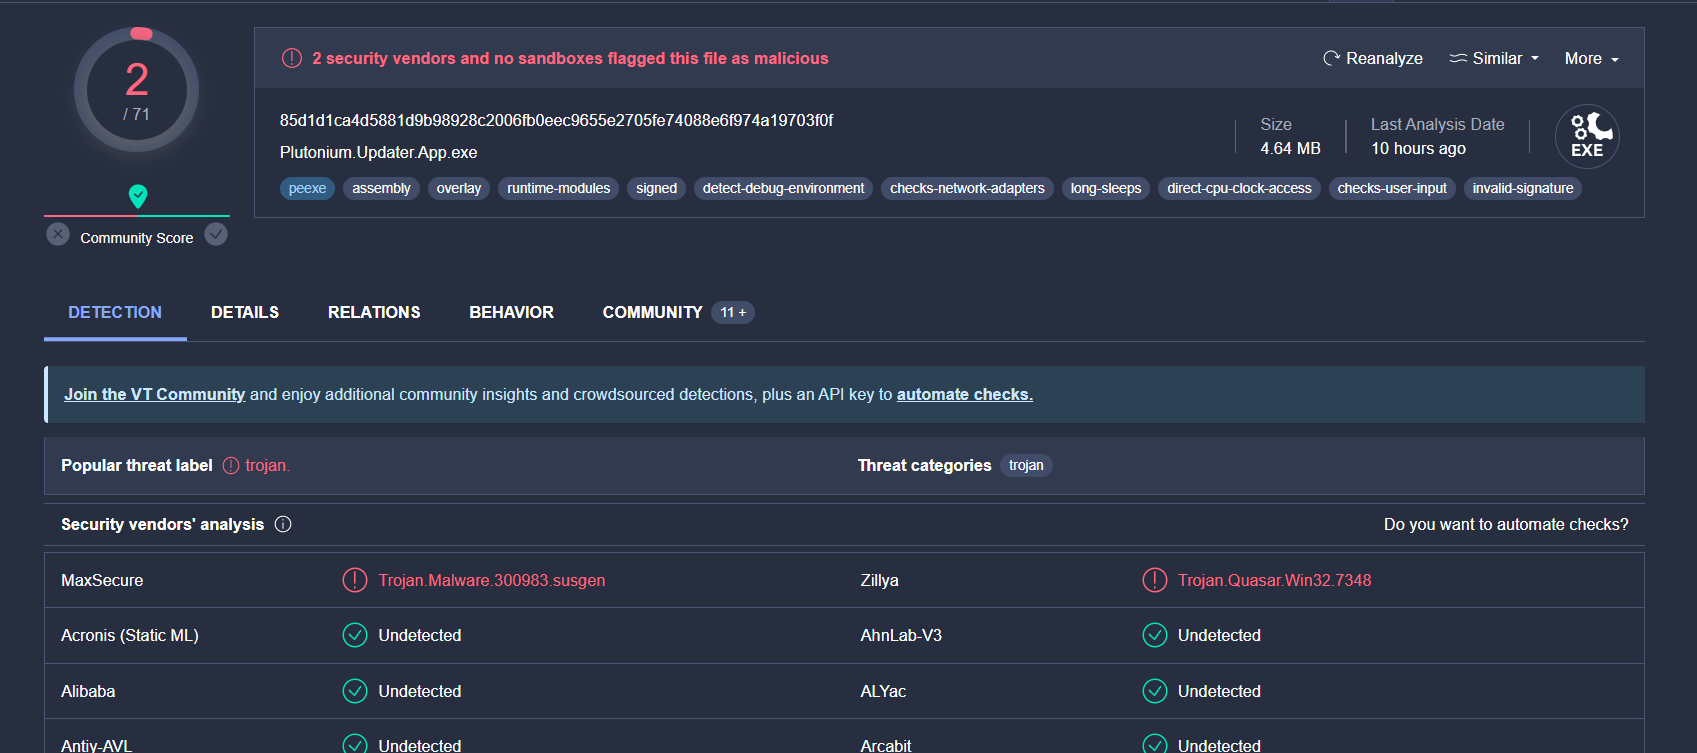Click the runtime-modules tag

558,188
